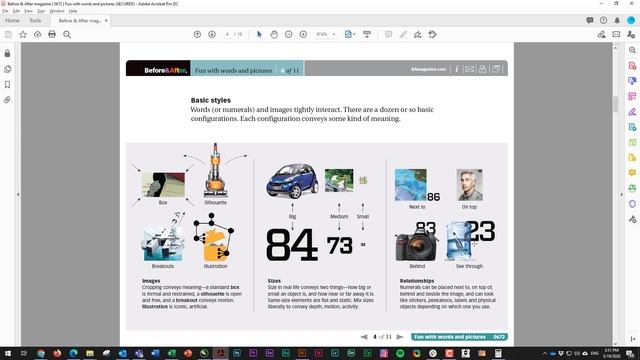Screen dimensions: 640x360
Task: Open the bookmarks panel
Action: click(7, 84)
